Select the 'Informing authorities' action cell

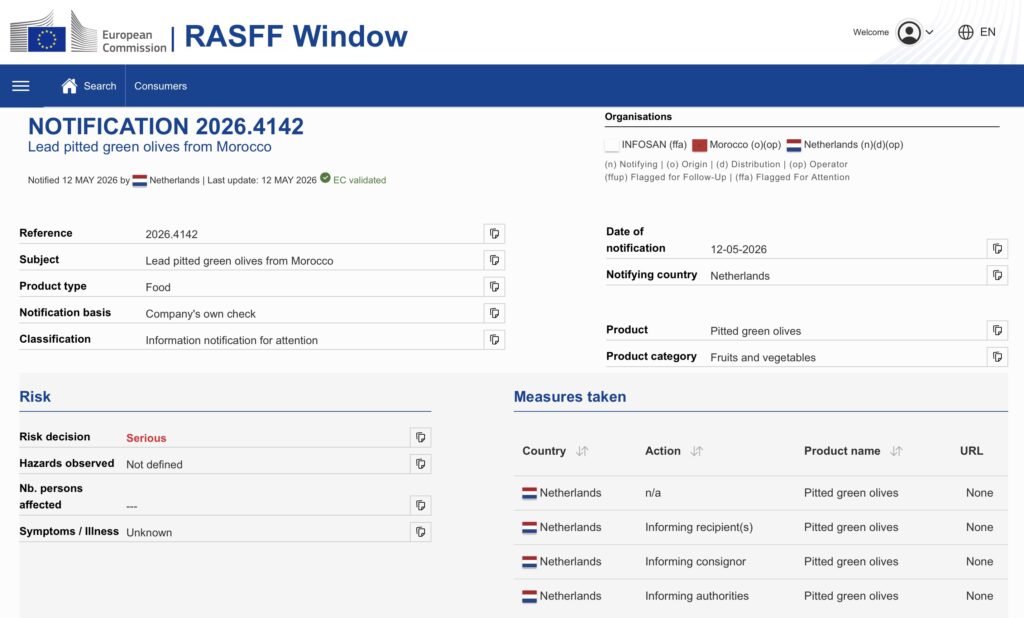pos(697,596)
